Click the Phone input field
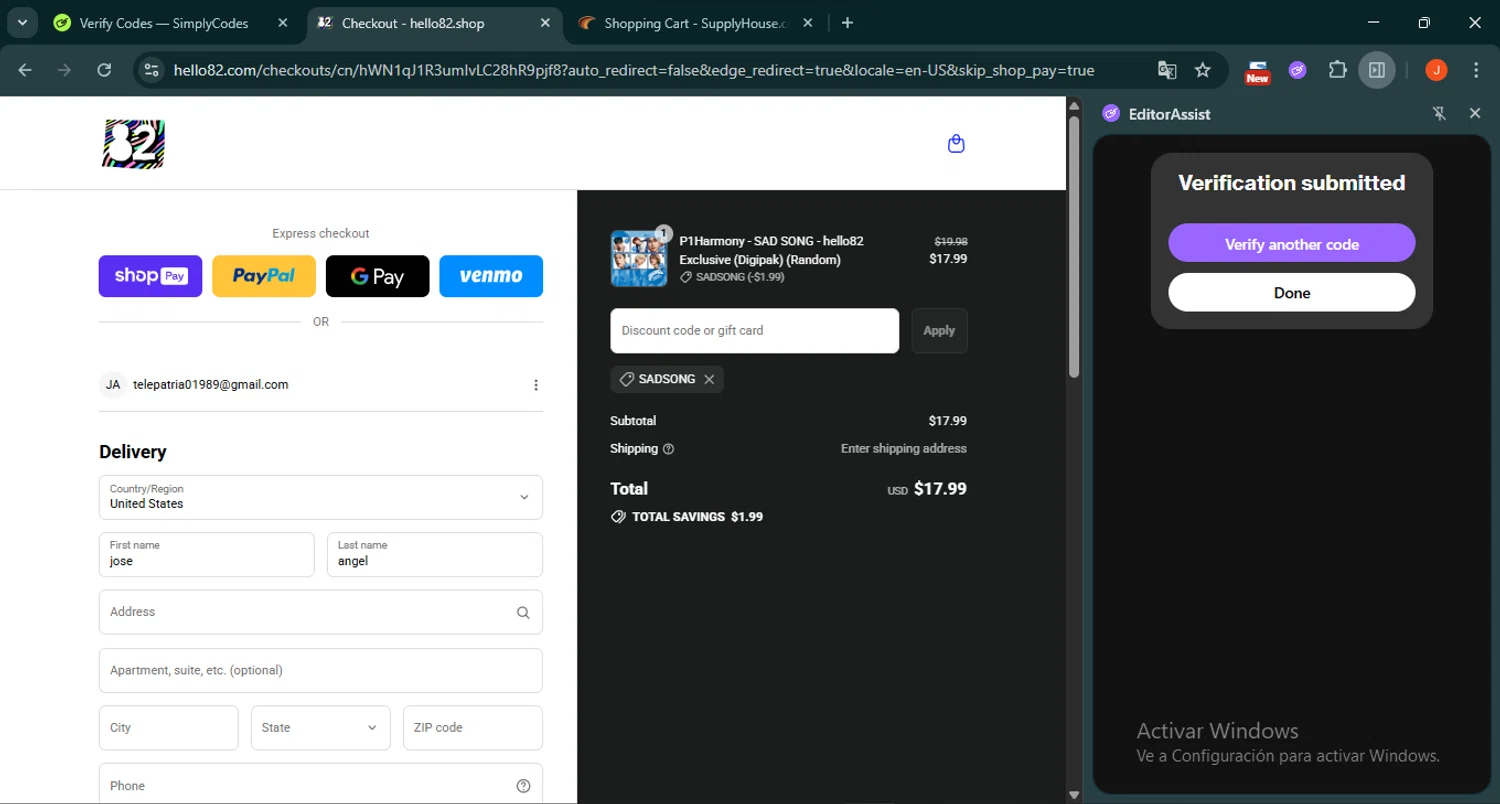This screenshot has height=804, width=1500. pos(321,786)
